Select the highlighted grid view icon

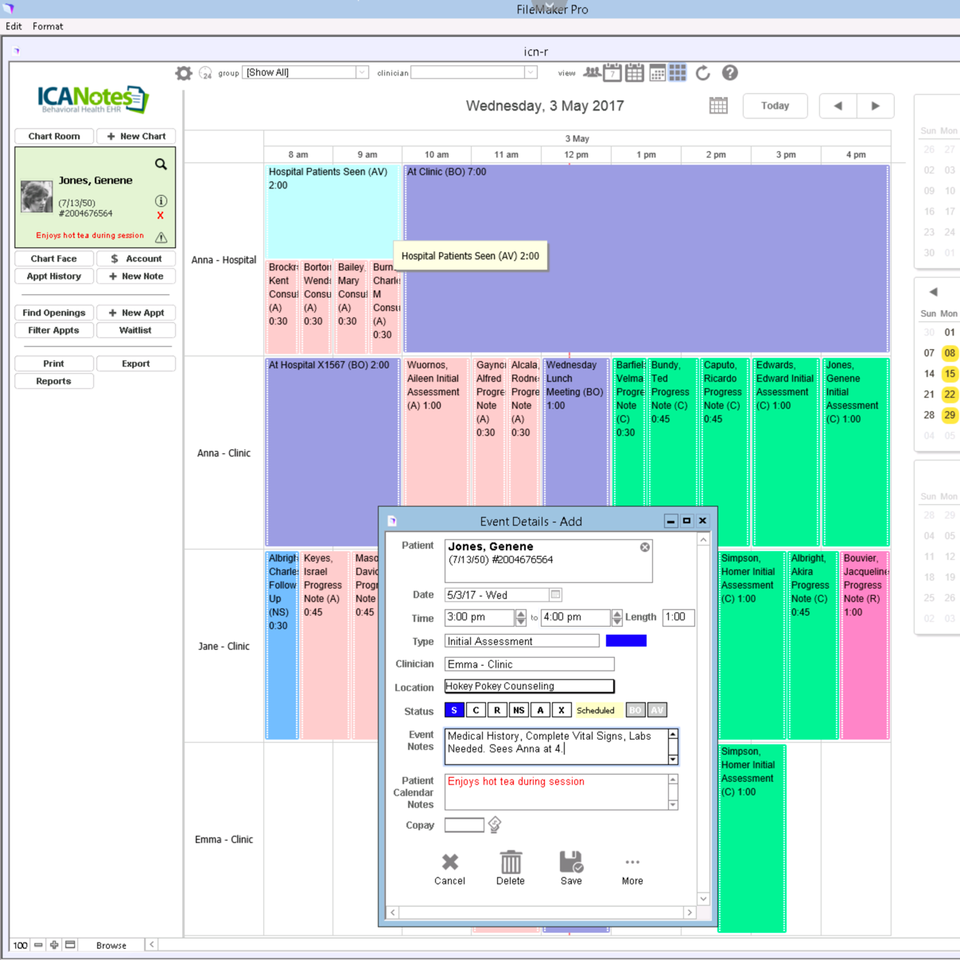(678, 73)
